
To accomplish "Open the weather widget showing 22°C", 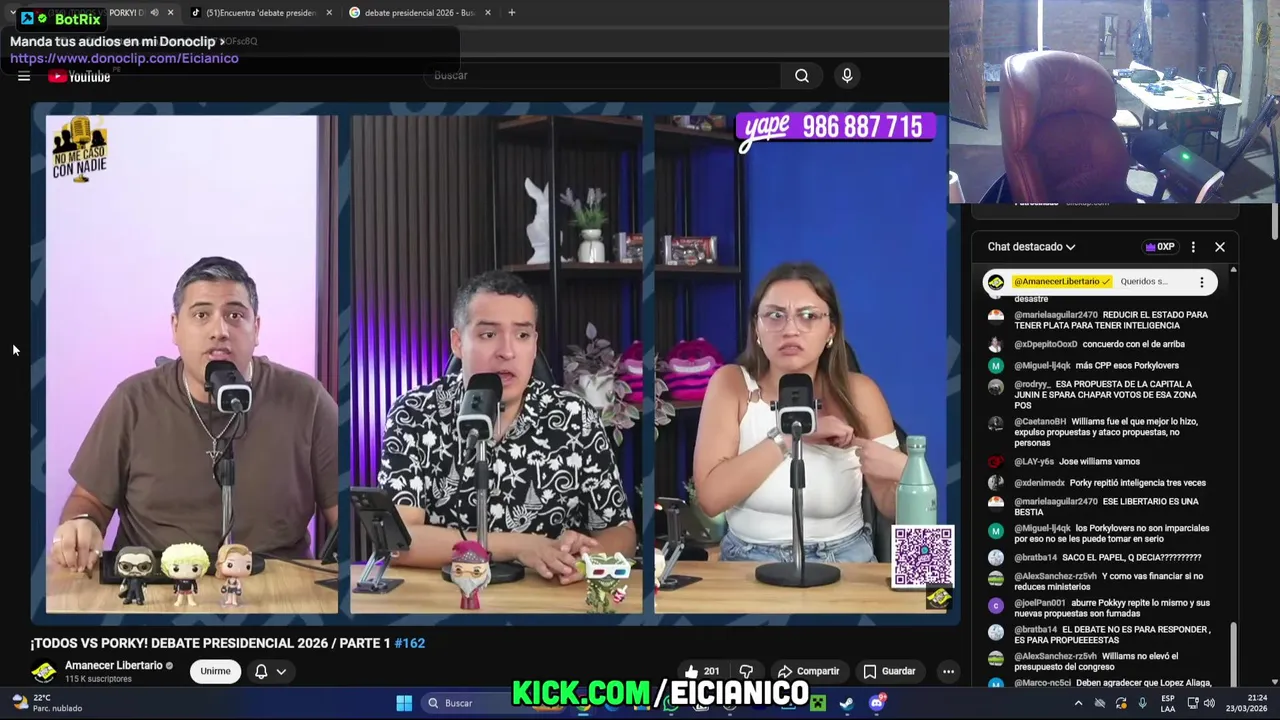I will tap(45, 703).
